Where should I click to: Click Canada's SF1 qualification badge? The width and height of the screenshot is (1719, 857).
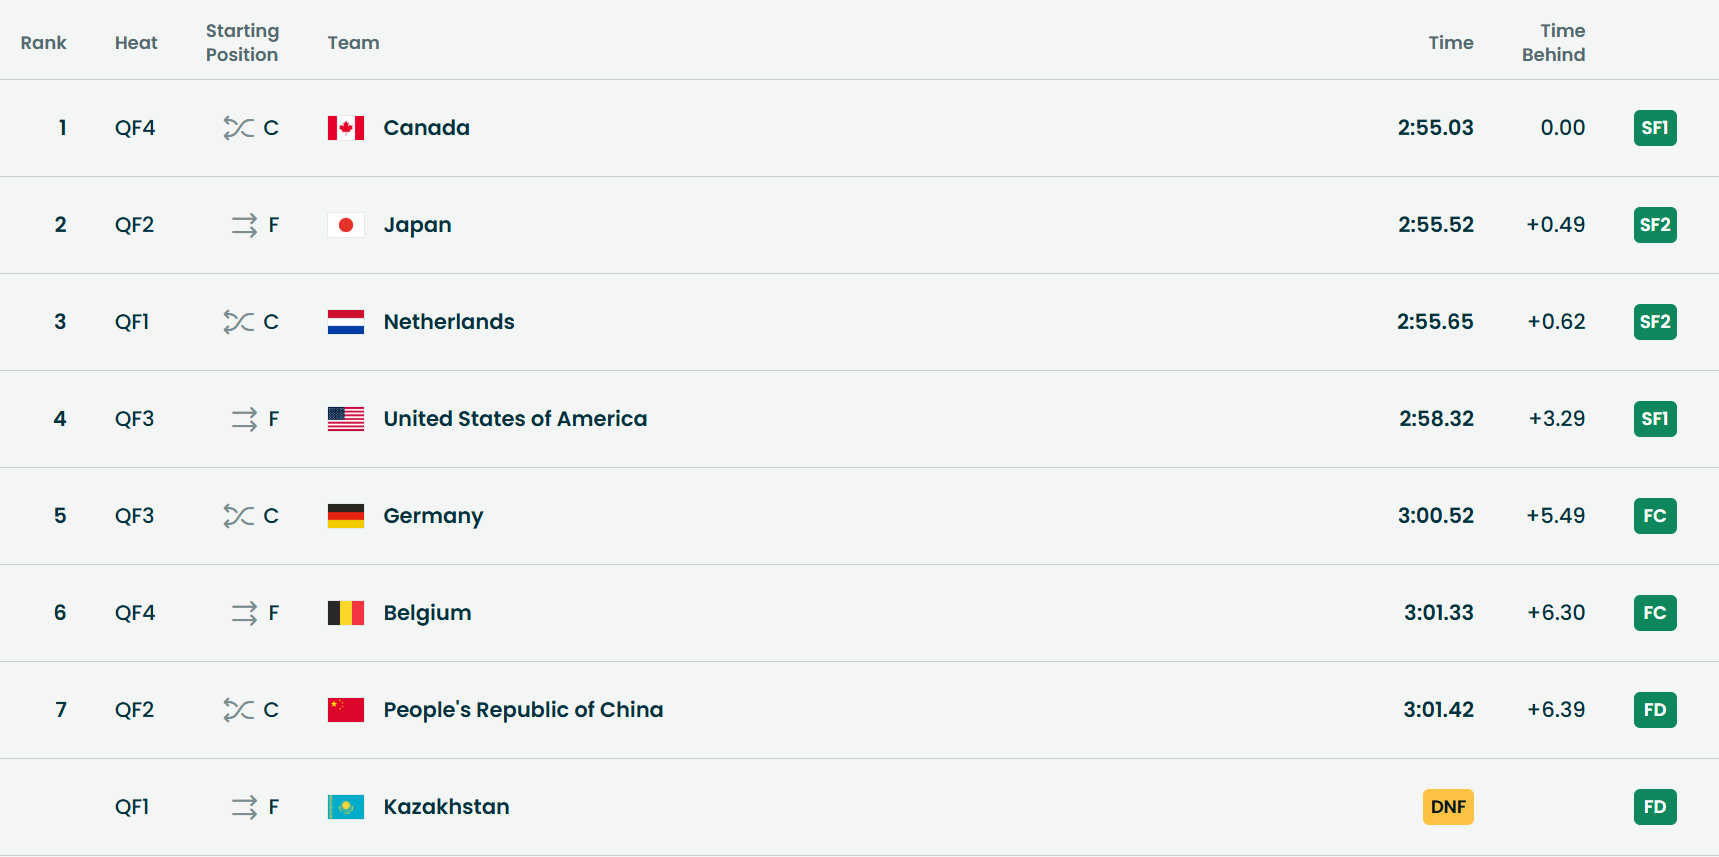click(x=1655, y=128)
